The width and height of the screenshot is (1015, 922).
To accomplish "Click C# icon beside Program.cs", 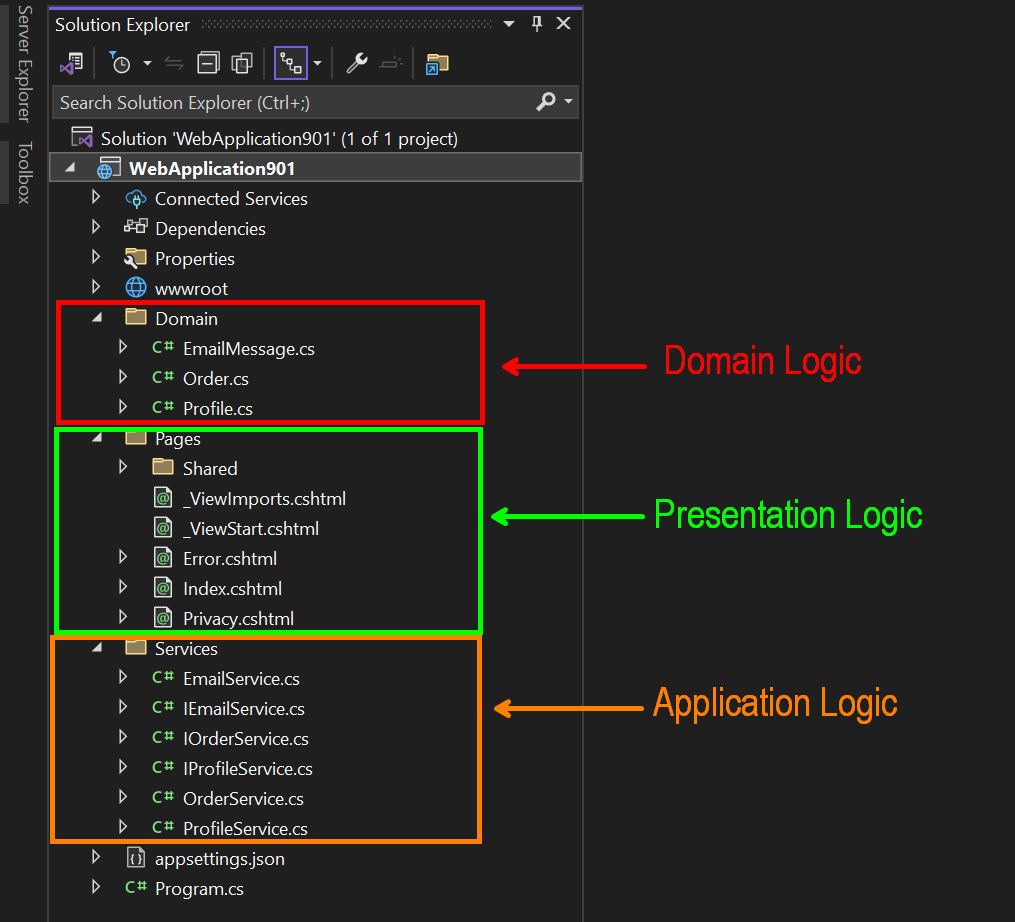I will coord(135,887).
